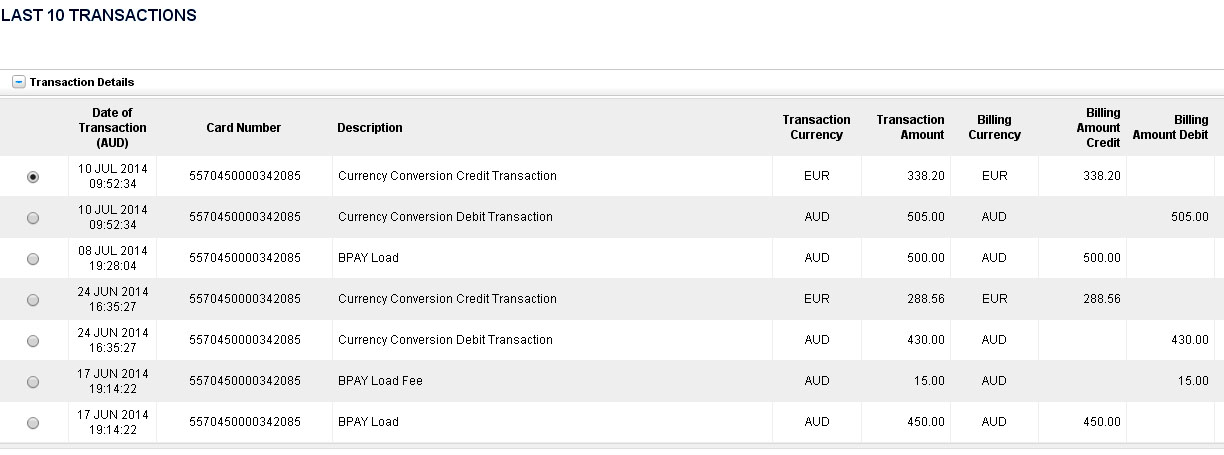Select the BPAY Load Fee radio button
Screen dimensions: 1224x455
33,381
